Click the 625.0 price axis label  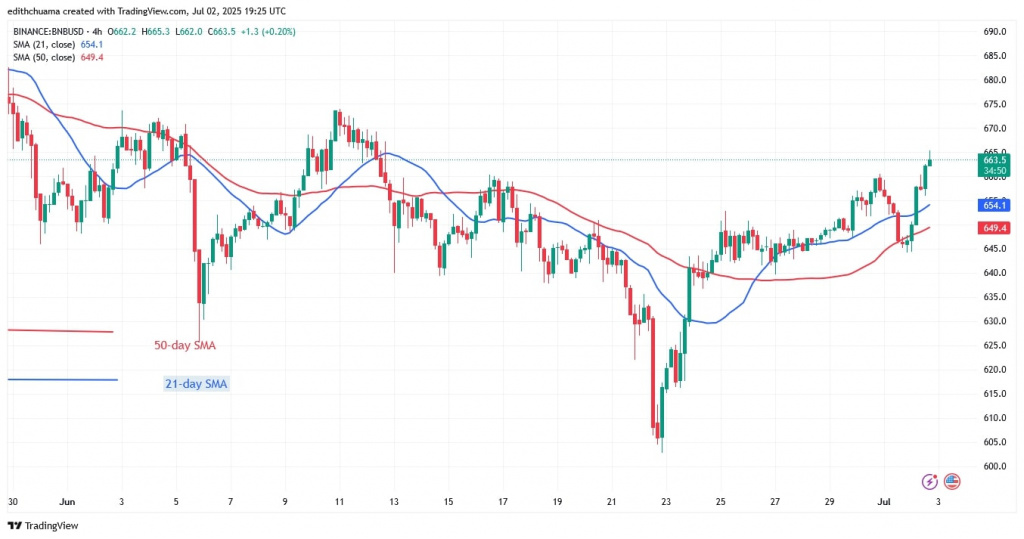tap(995, 345)
